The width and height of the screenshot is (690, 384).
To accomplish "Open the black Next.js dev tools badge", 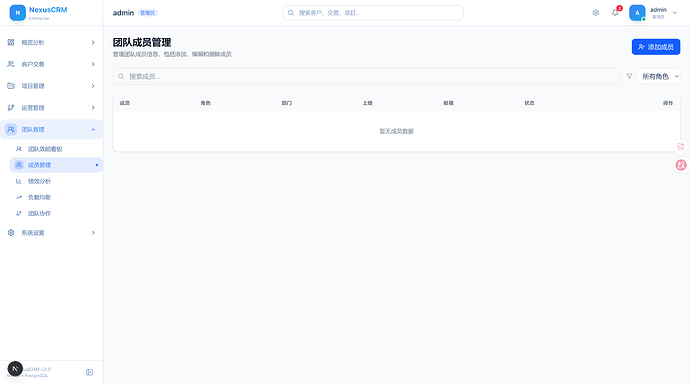I will 15,369.
